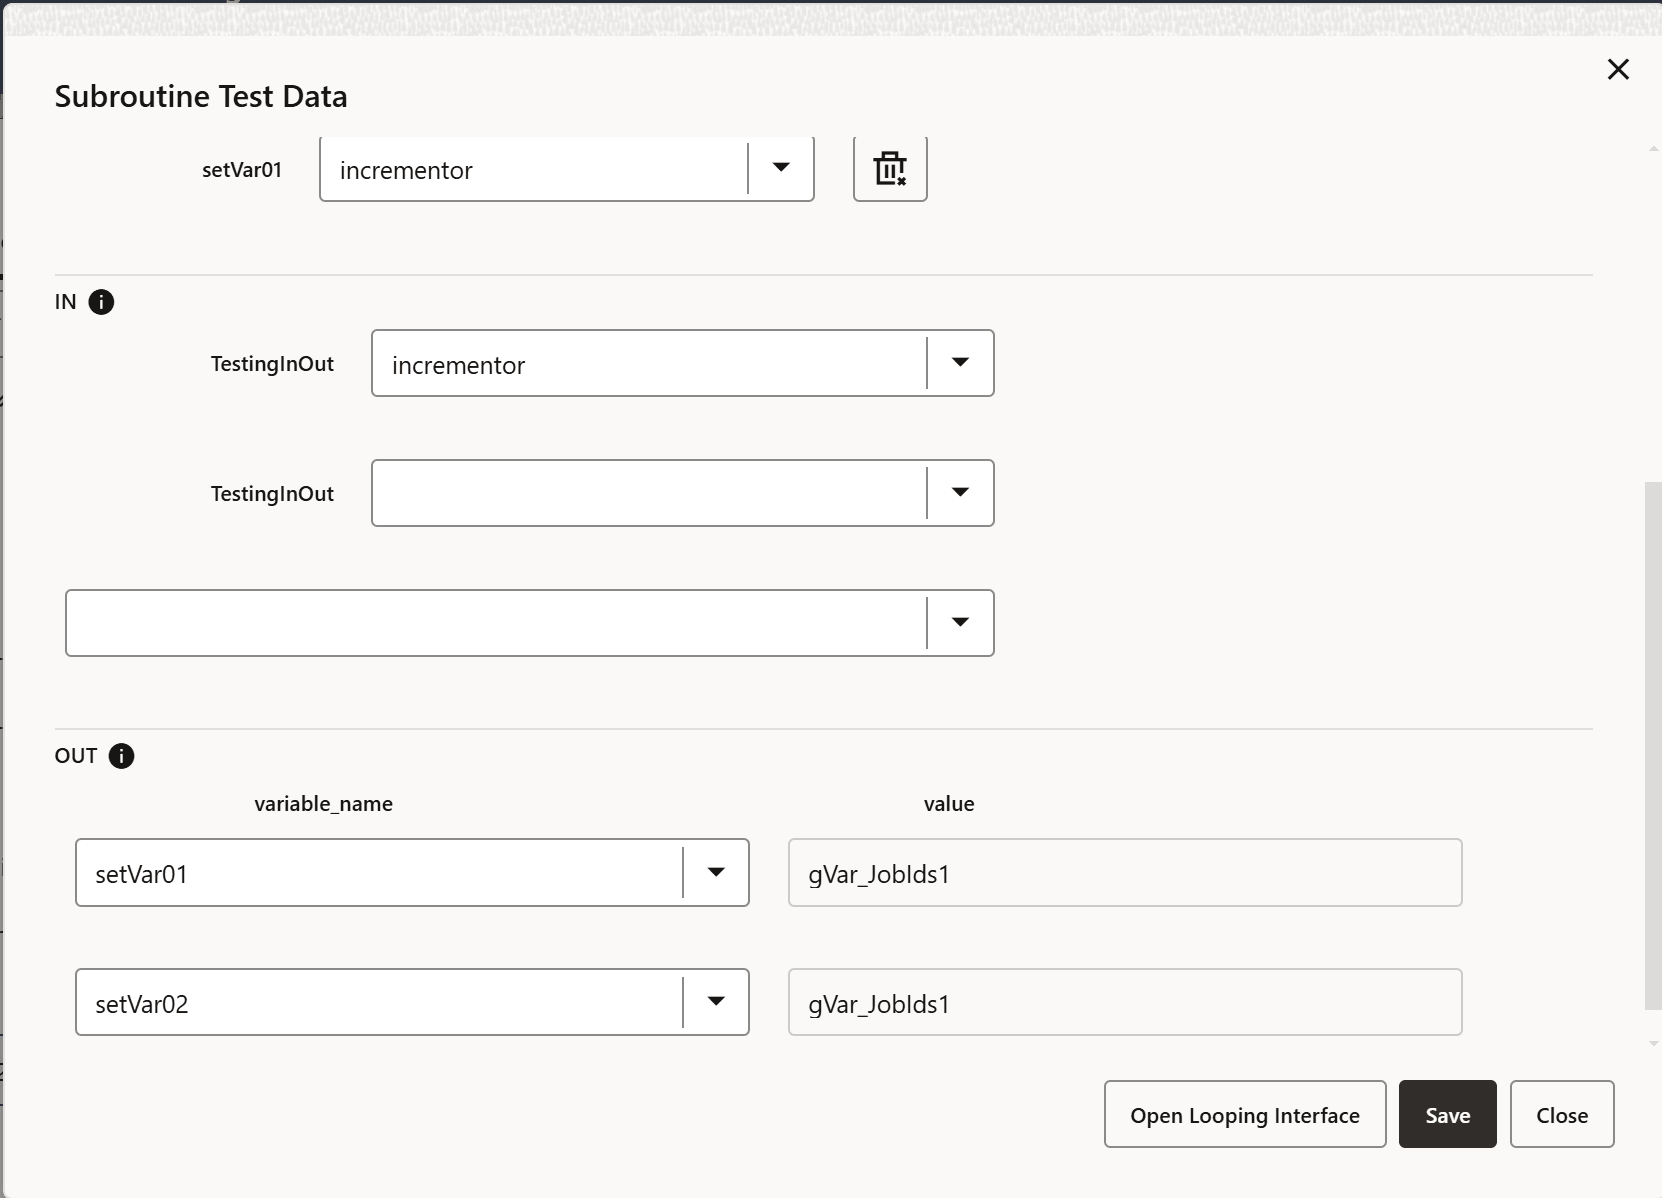Open the setVar01 variable_name dropdown
1662x1198 pixels.
tap(714, 872)
